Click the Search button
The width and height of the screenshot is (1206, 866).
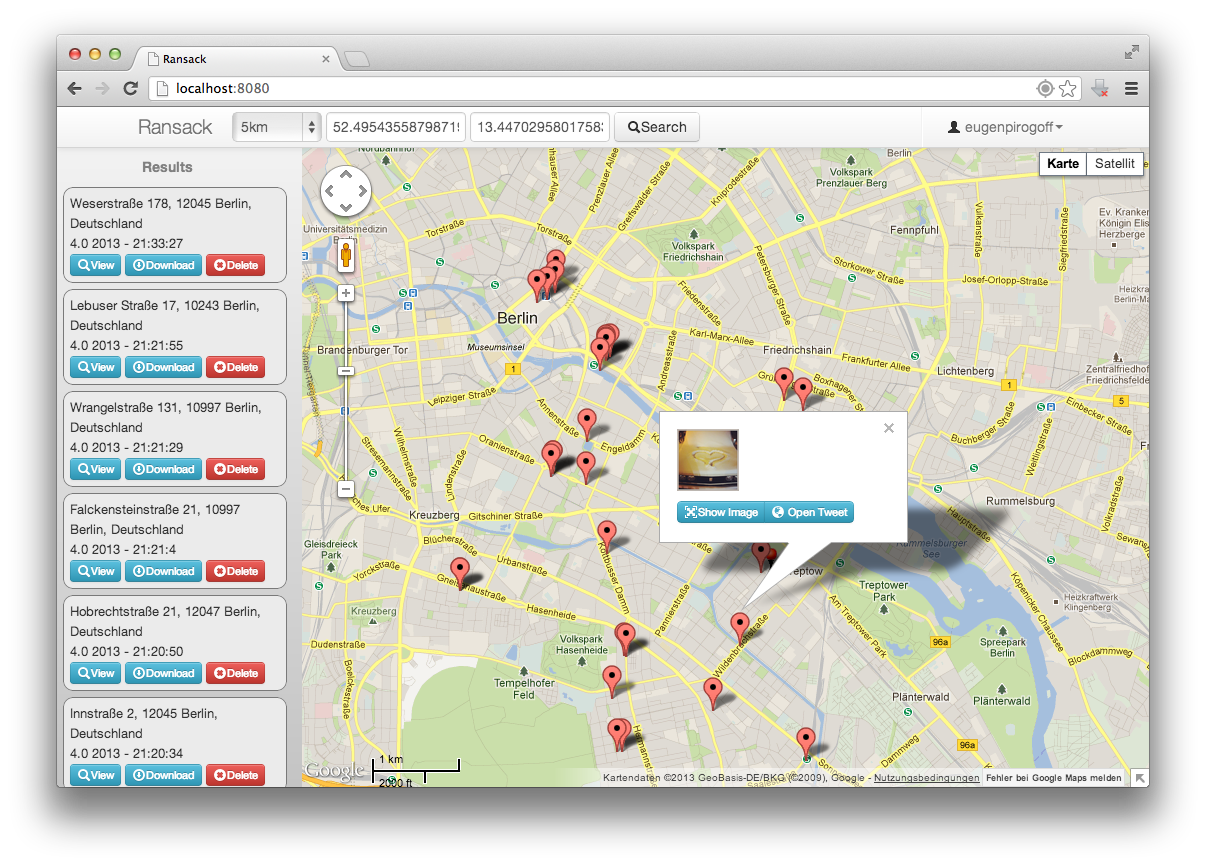pyautogui.click(x=657, y=127)
